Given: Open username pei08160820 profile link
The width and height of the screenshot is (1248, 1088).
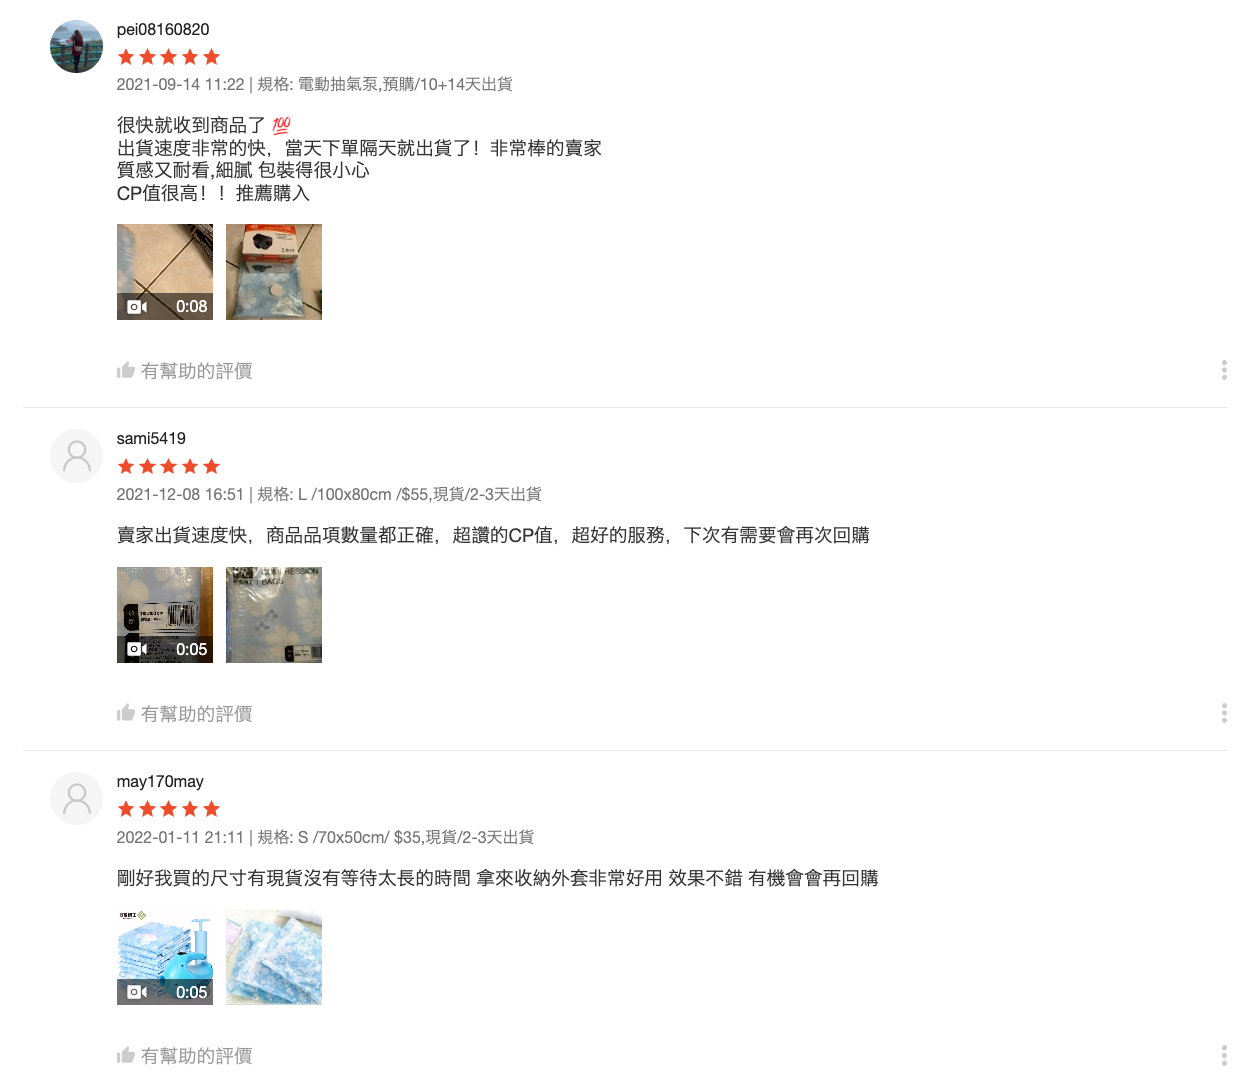Looking at the screenshot, I should click(x=163, y=30).
